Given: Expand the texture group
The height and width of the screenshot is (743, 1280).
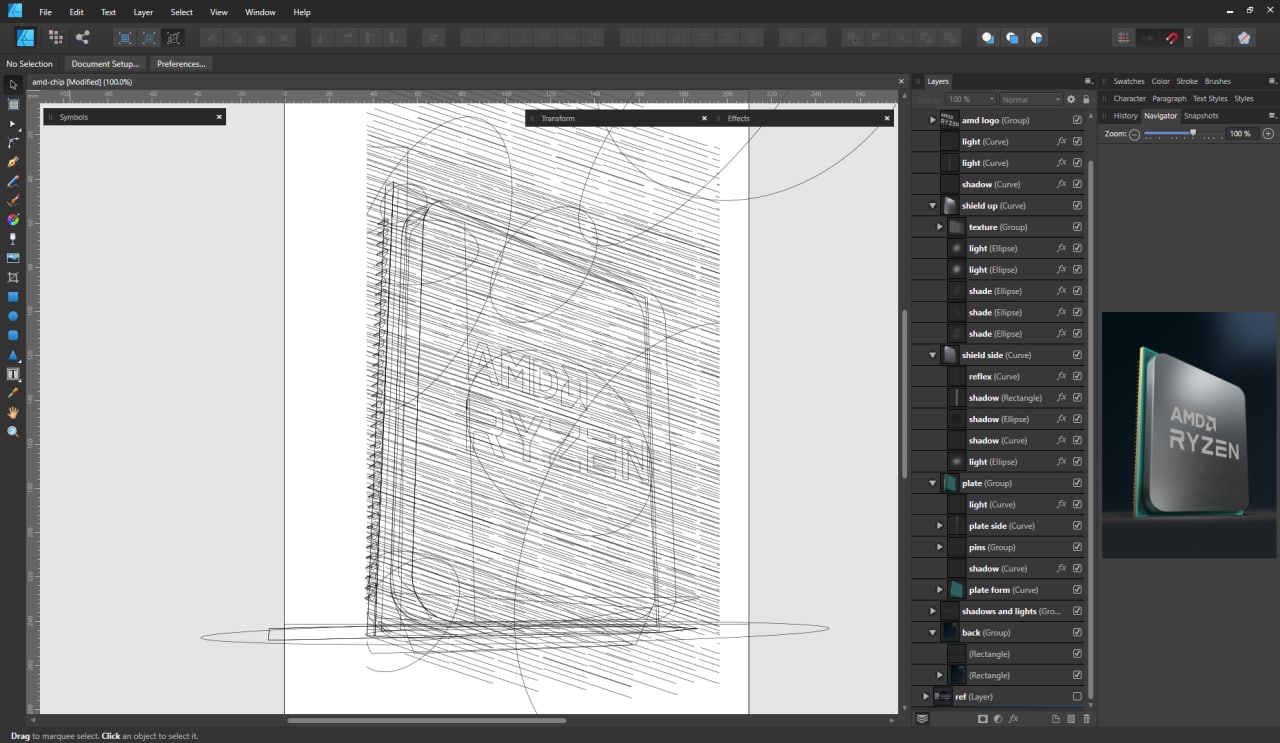Looking at the screenshot, I should click(x=940, y=227).
